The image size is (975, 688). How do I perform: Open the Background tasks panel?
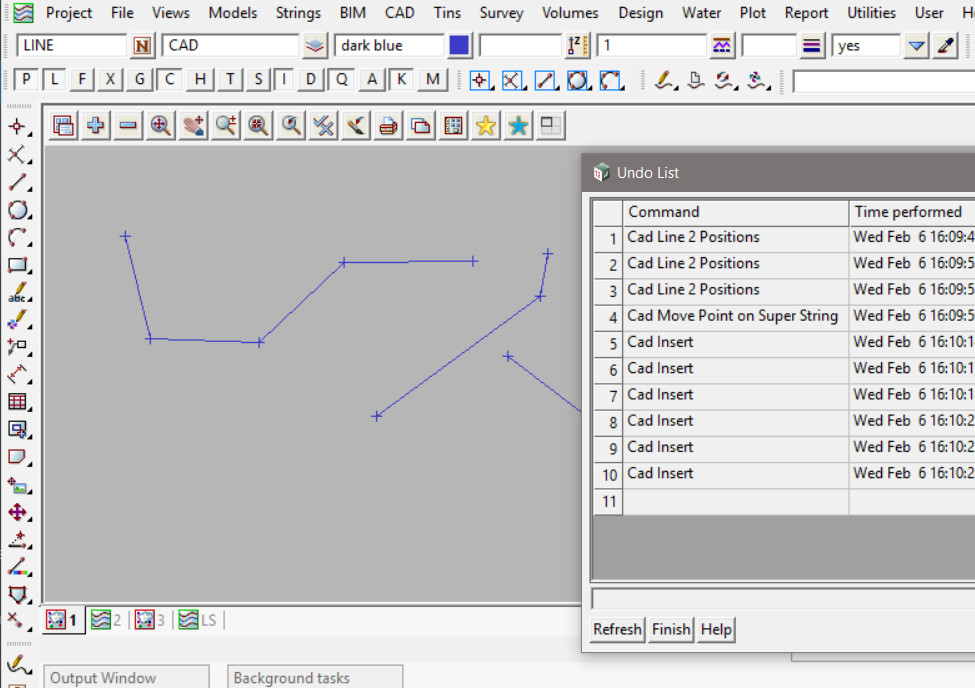point(315,677)
